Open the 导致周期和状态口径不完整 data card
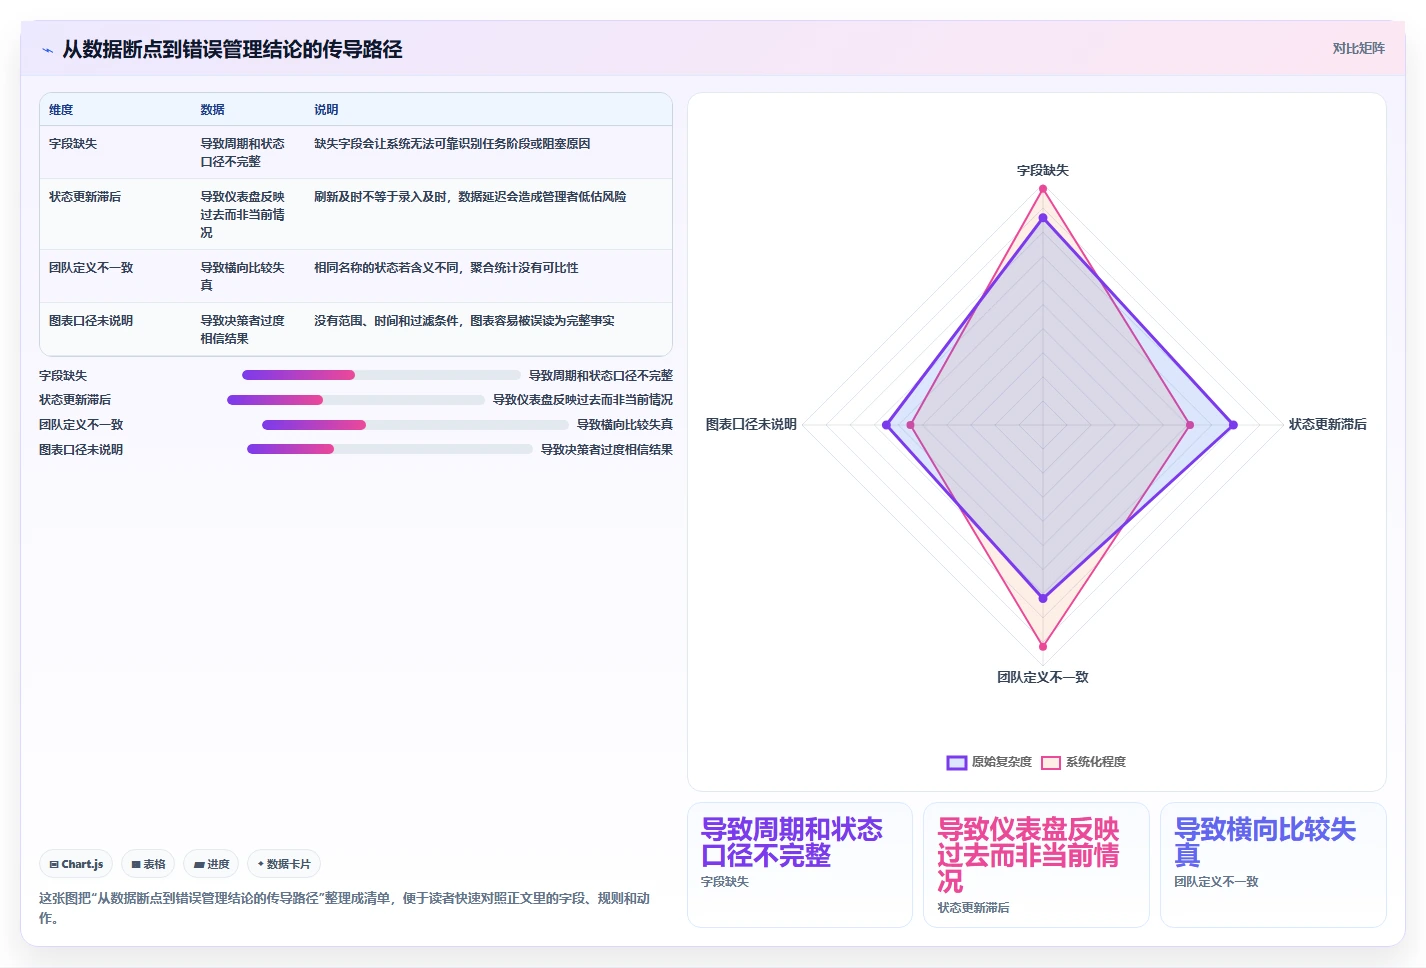Screen dimensions: 1426x968 800,865
